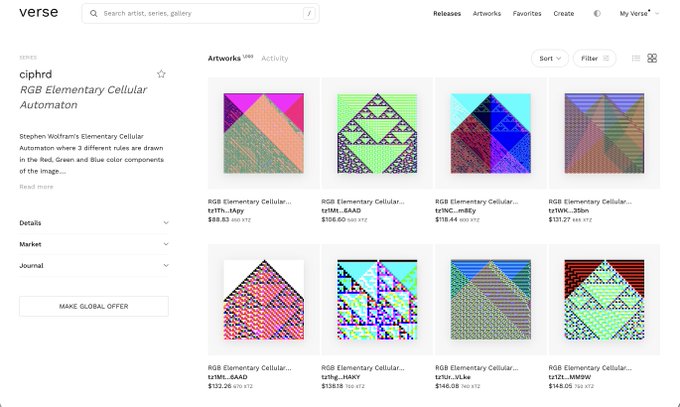This screenshot has height=407, width=680.
Task: Open artwork thumbnail priced $106.60
Action: [x=377, y=133]
